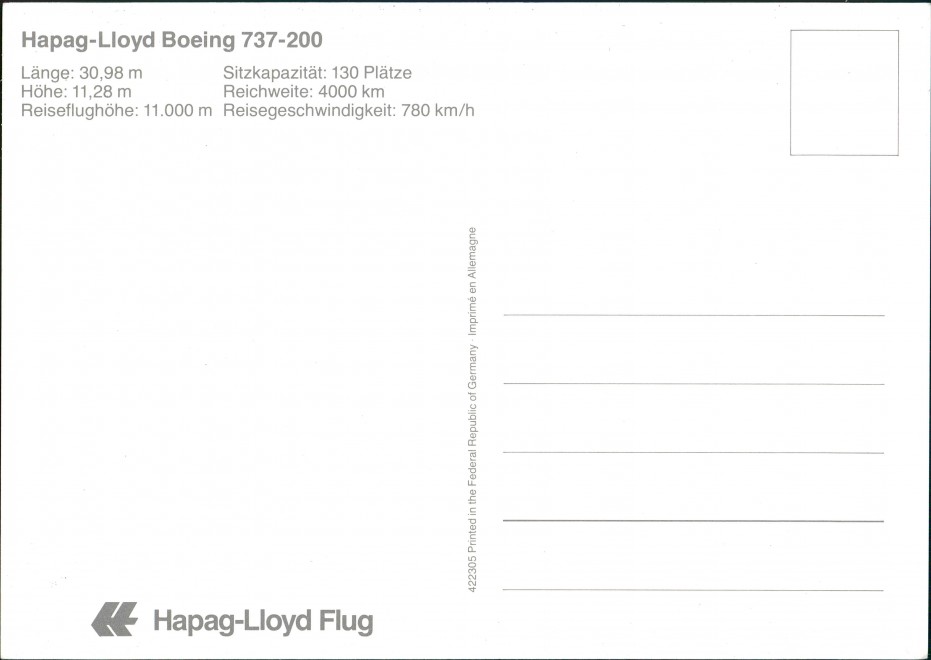The image size is (931, 660).
Task: Click the Reisegeschwindigkeit: 780 km/h text
Action: 349,111
